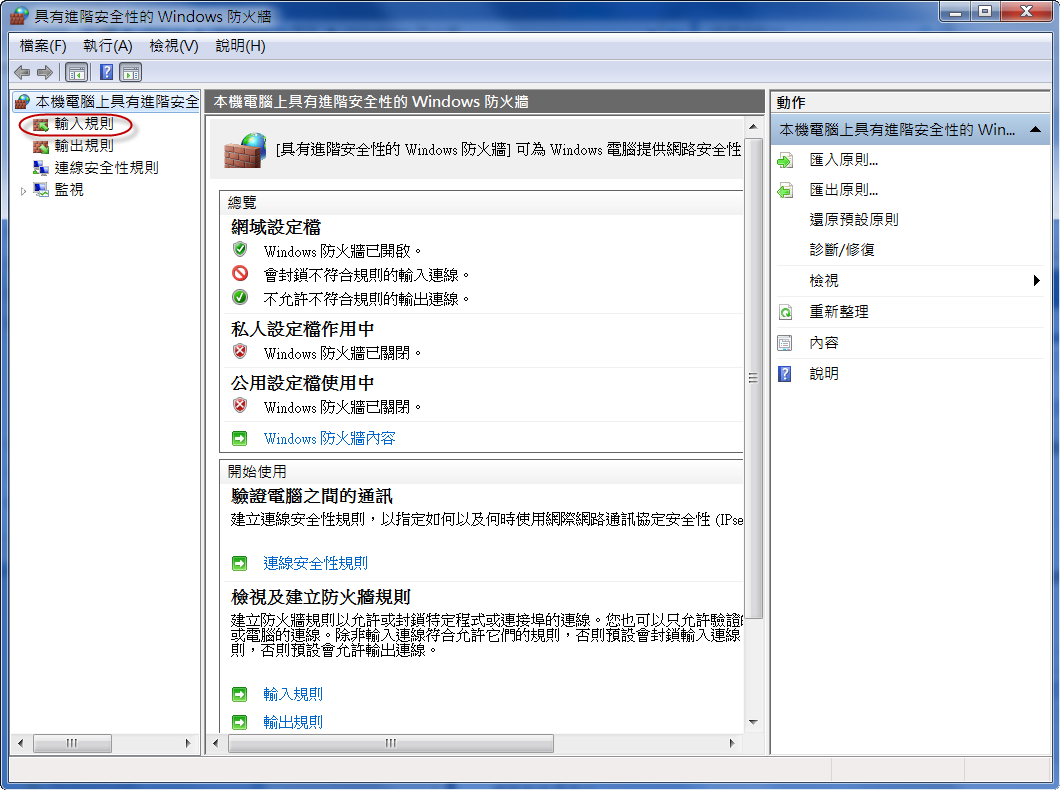Click the 不允許不符合規則的輸出連線 status text
The image size is (1060, 790).
(x=366, y=299)
